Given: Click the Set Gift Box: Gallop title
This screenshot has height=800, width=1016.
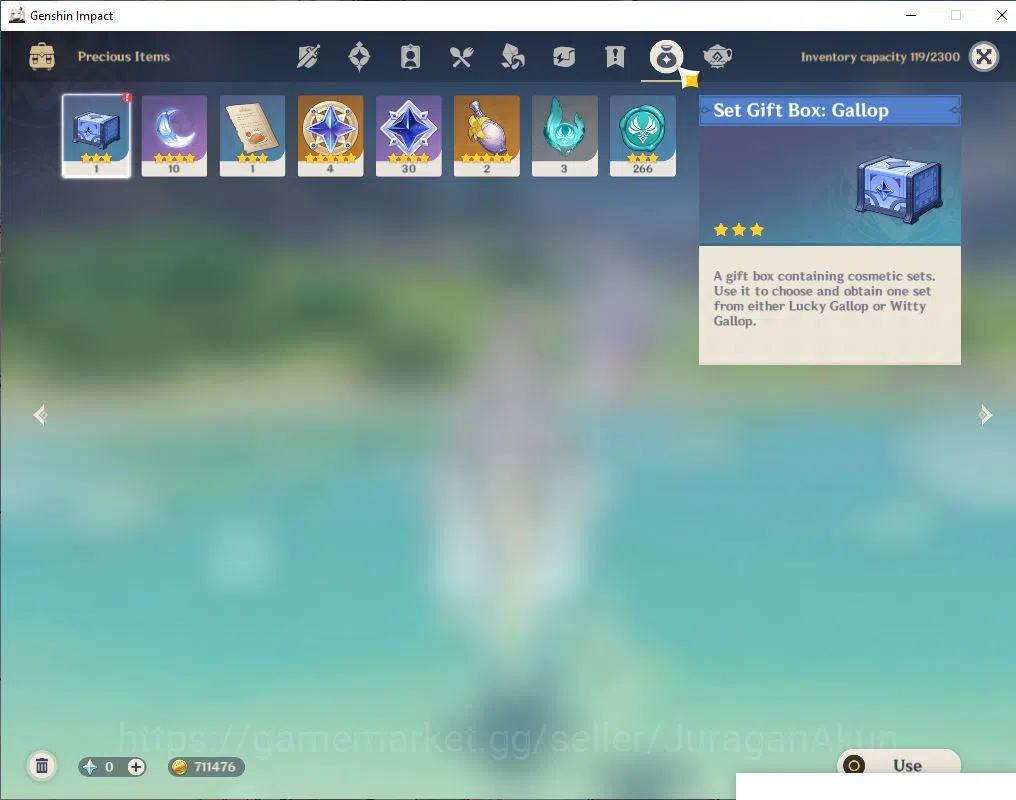Looking at the screenshot, I should 801,110.
